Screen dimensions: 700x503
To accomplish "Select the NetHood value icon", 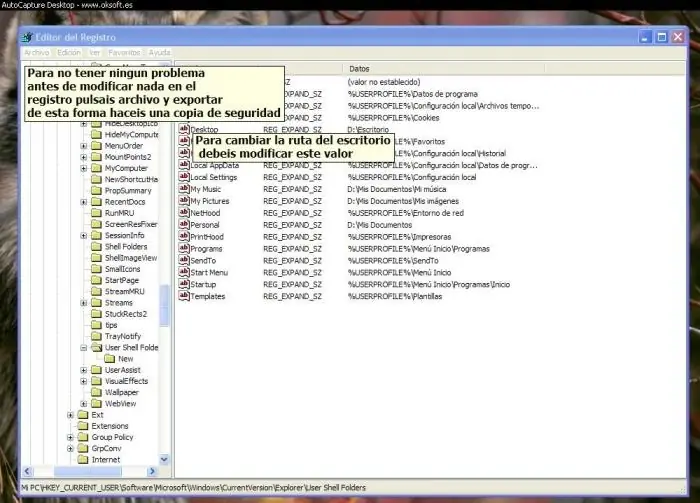I will click(x=184, y=212).
